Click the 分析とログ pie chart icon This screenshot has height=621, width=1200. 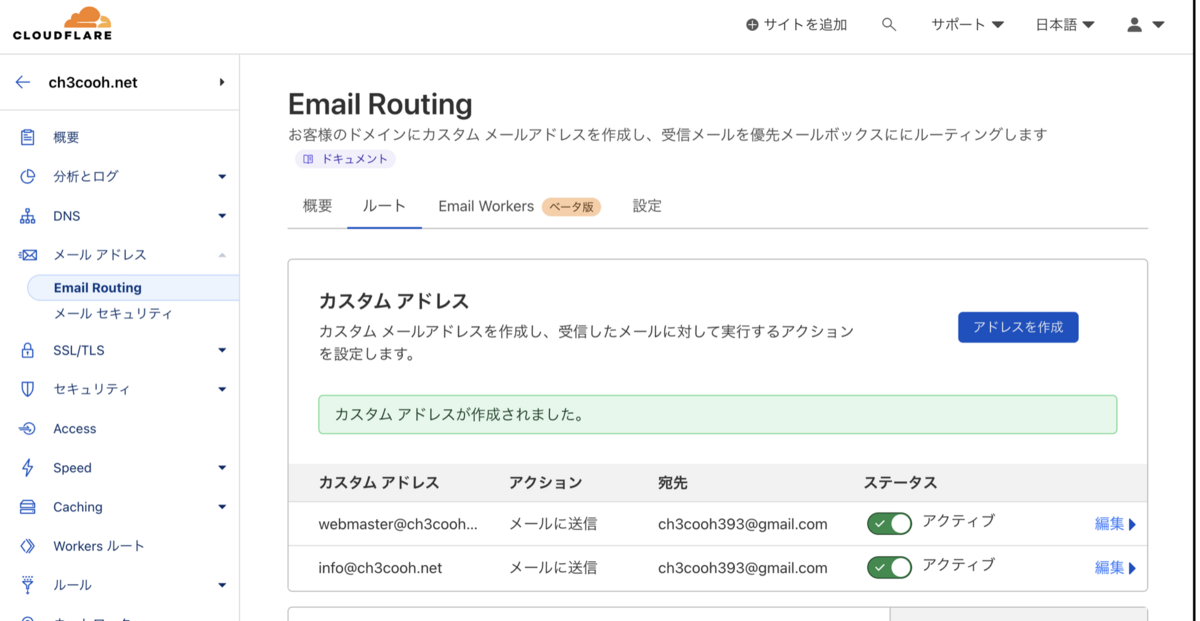(x=28, y=176)
